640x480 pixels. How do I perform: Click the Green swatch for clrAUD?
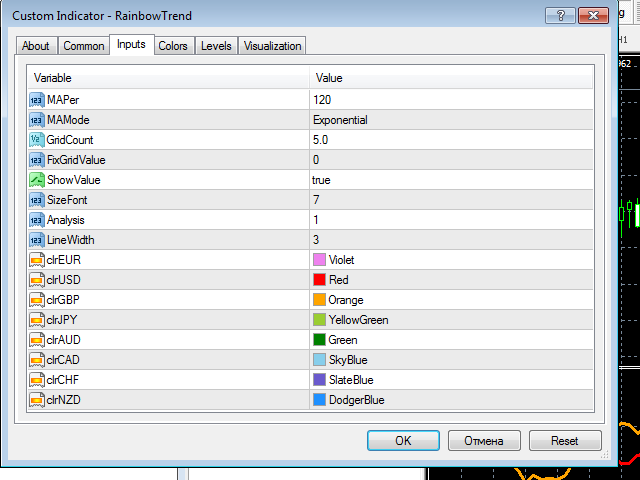tap(319, 340)
